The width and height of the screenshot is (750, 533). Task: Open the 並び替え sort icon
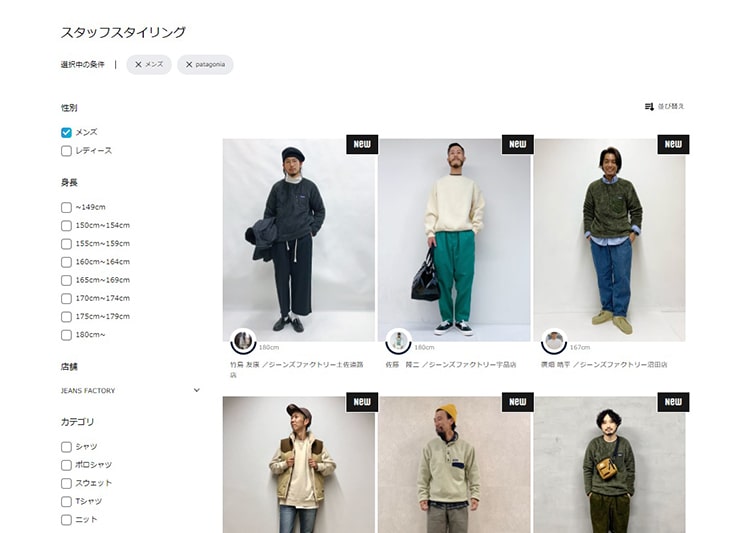tap(649, 106)
